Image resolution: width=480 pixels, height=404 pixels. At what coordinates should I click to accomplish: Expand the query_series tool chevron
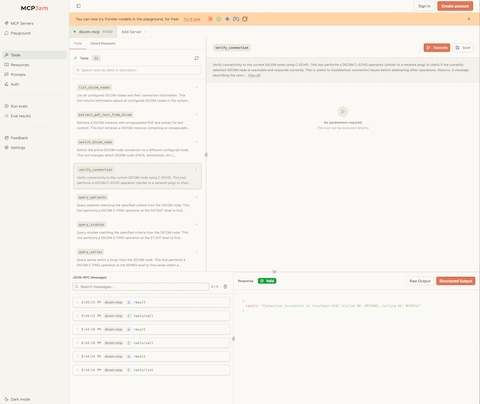196,252
